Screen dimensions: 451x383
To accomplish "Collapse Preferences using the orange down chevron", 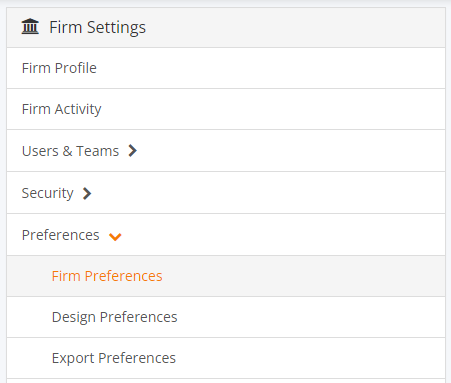I will pos(115,237).
